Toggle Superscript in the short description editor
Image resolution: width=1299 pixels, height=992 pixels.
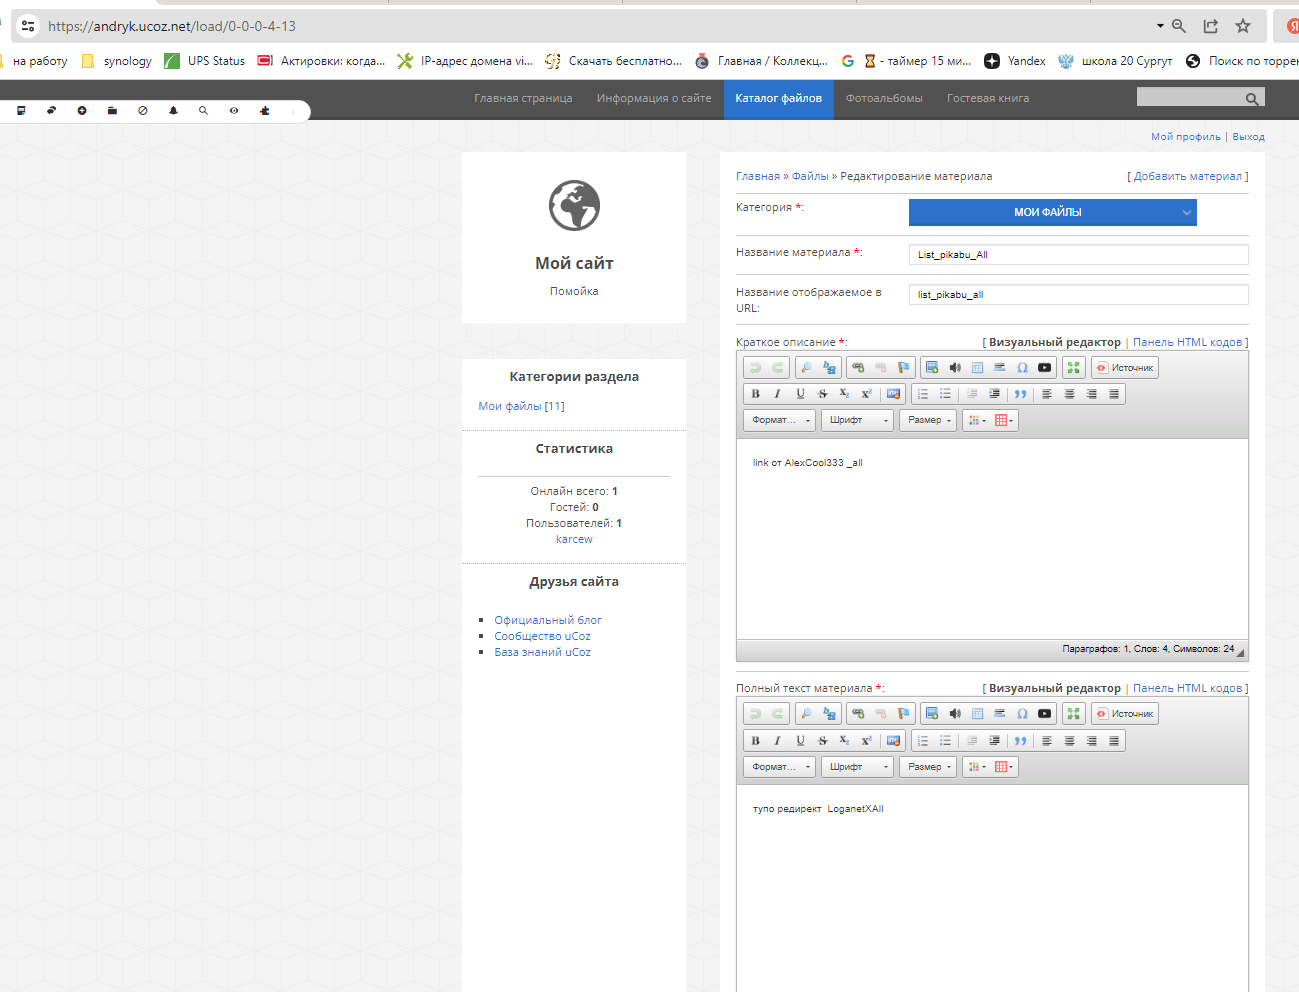[x=867, y=394]
